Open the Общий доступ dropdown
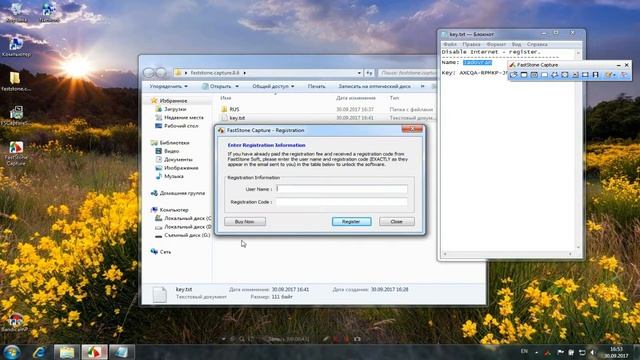 coord(273,87)
